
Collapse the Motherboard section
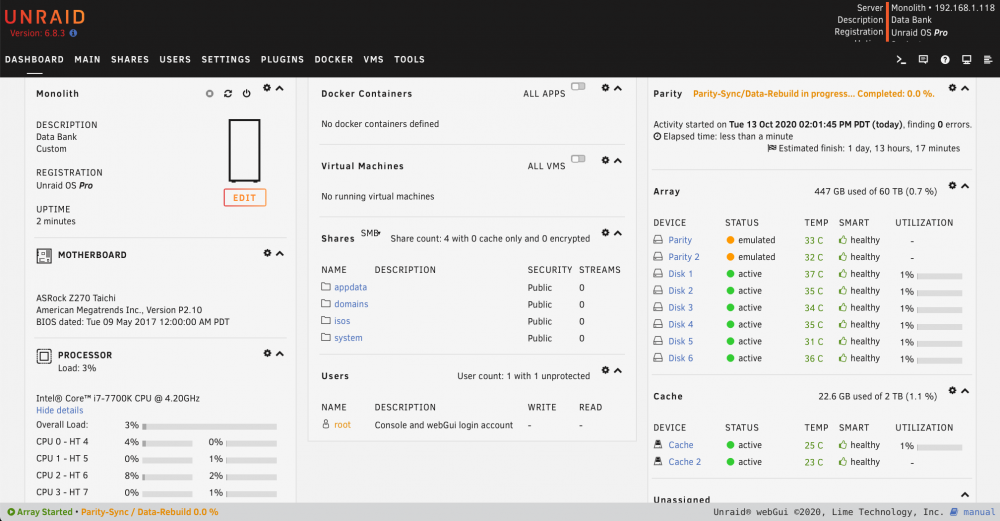pyautogui.click(x=279, y=253)
